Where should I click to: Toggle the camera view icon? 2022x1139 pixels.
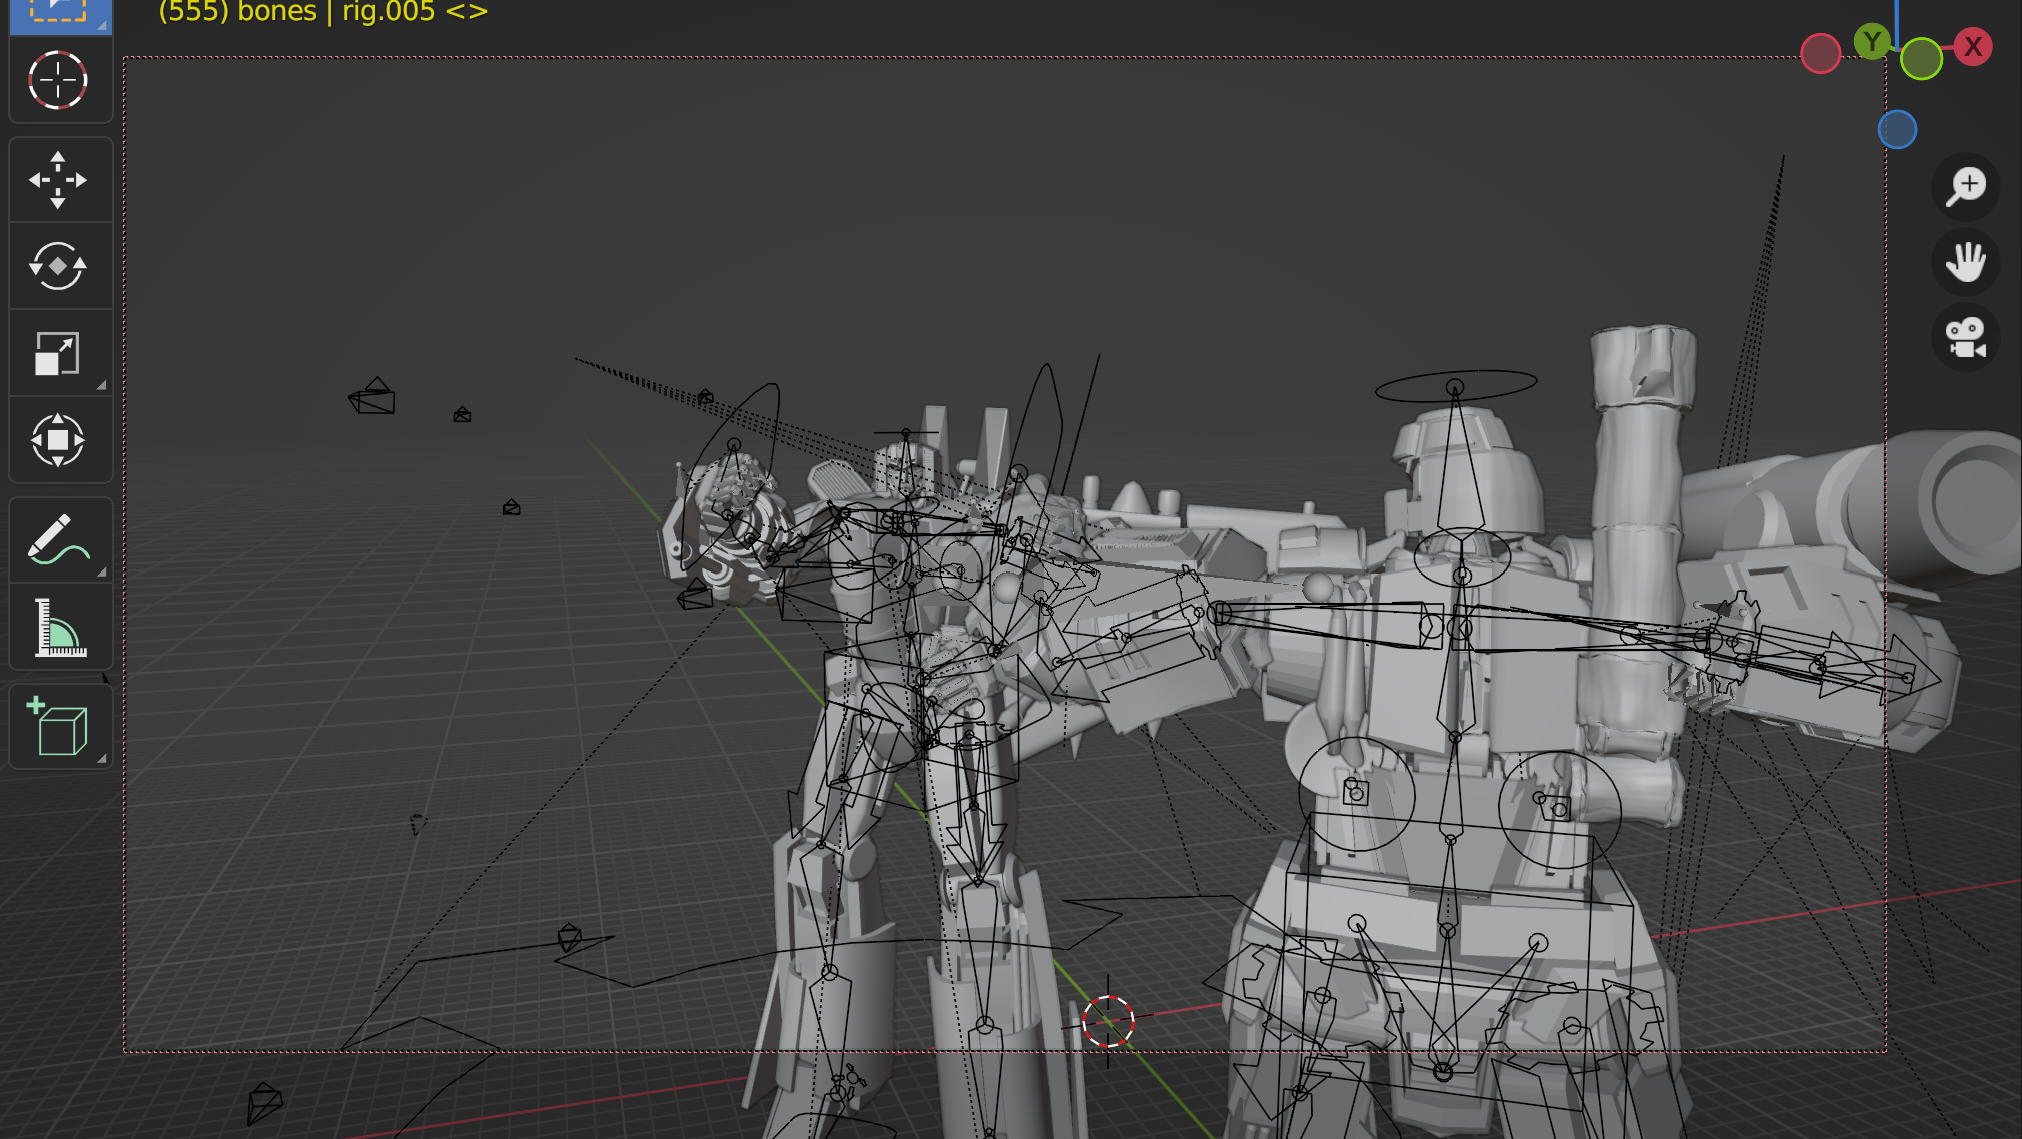tap(1966, 338)
